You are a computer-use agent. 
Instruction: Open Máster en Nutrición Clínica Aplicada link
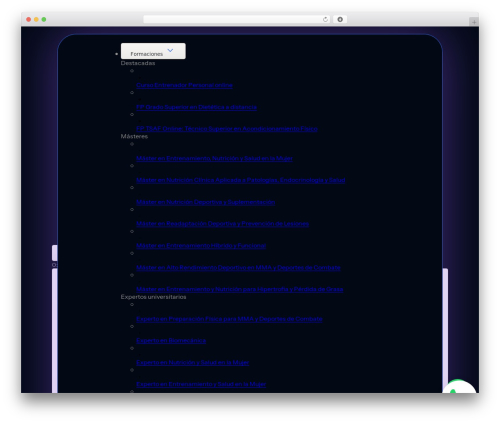241,180
